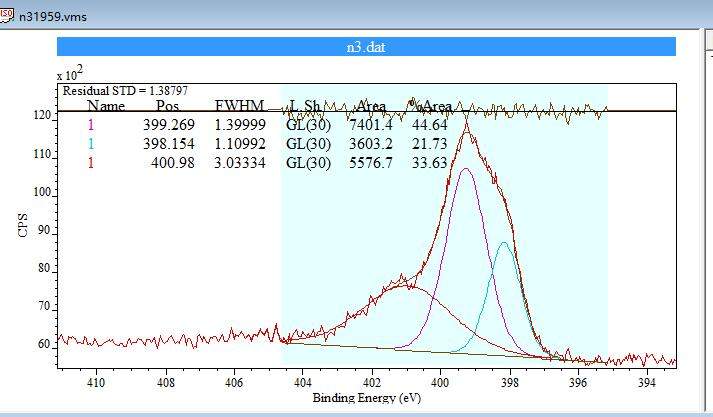This screenshot has height=417, width=713.
Task: Click the GL(30) line shape in the 398.154 row
Action: tap(308, 144)
